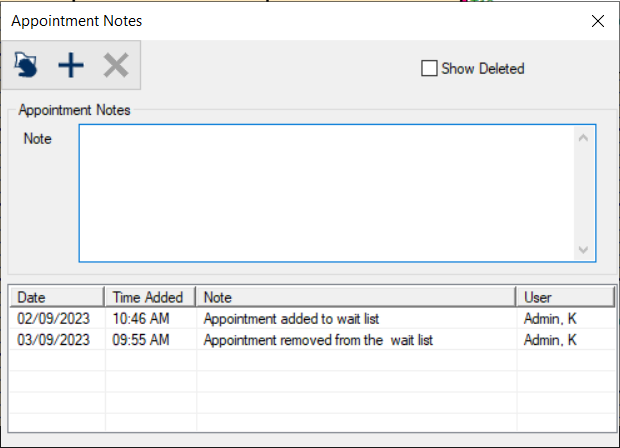The height and width of the screenshot is (448, 620).
Task: Click the Show Deleted label text
Action: (x=483, y=69)
